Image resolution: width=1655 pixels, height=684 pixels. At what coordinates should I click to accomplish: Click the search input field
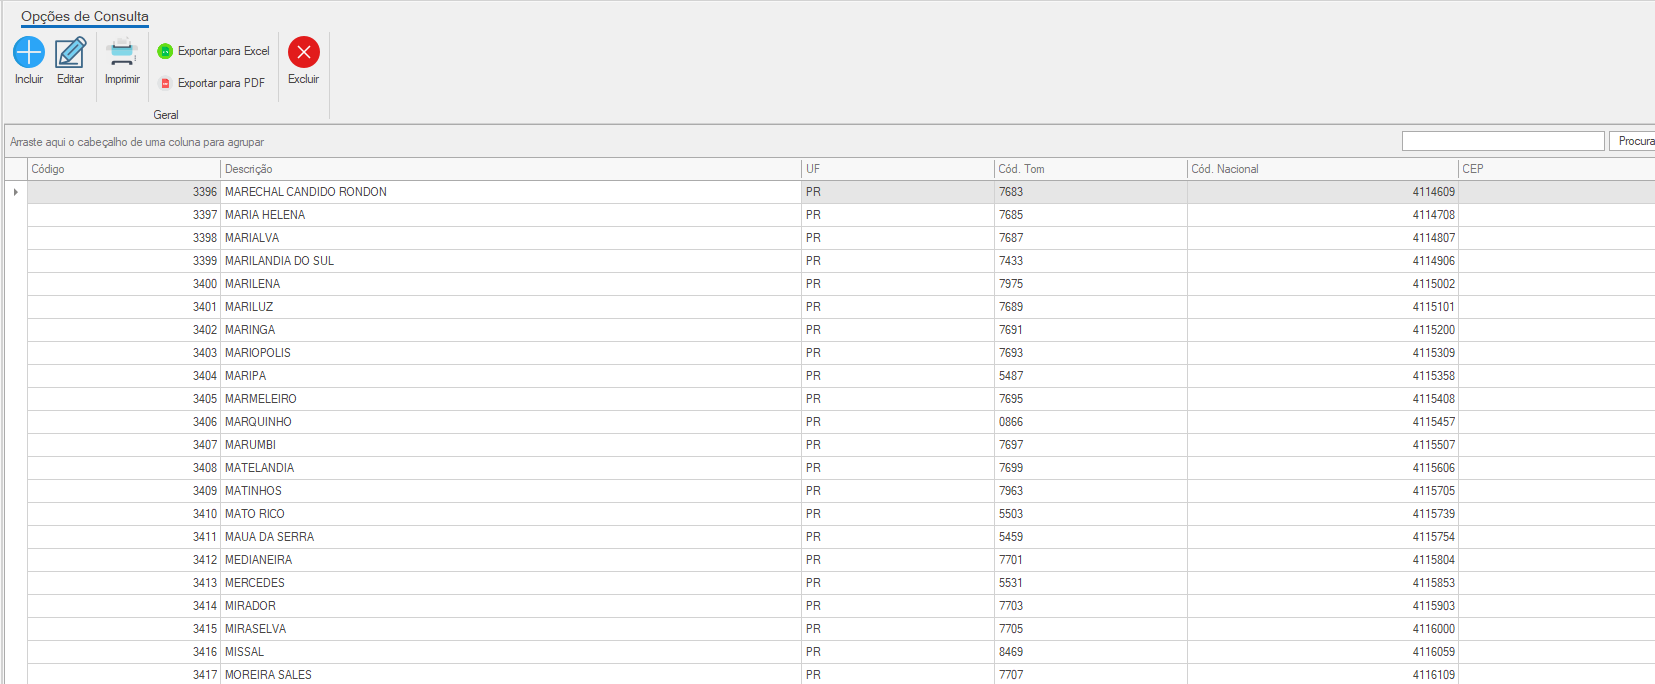[x=1502, y=141]
